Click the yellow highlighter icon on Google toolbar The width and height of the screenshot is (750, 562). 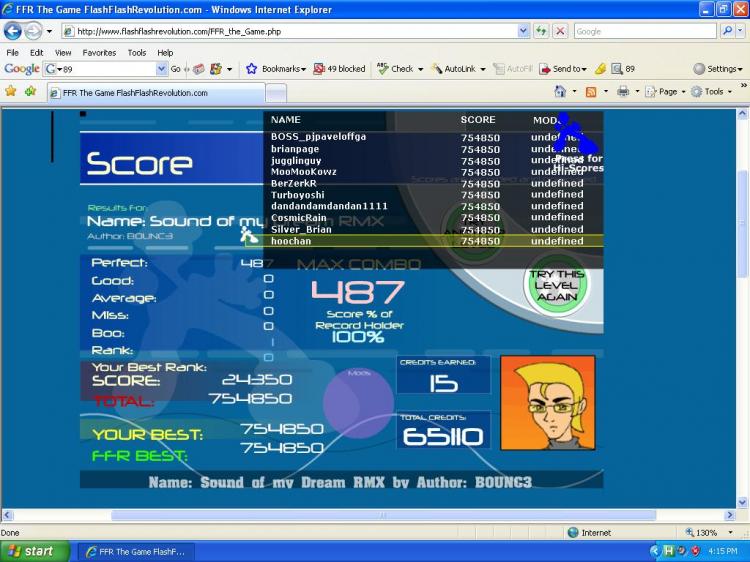click(600, 69)
